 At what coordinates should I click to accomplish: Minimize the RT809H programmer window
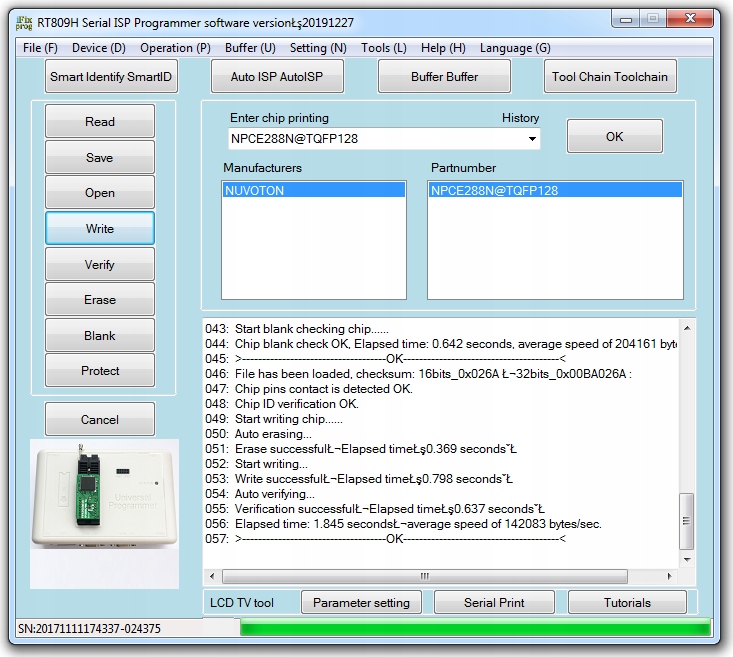click(x=626, y=19)
